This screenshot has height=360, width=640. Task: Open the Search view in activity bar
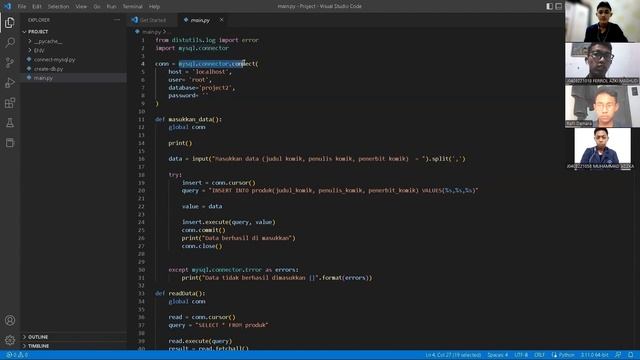click(10, 42)
